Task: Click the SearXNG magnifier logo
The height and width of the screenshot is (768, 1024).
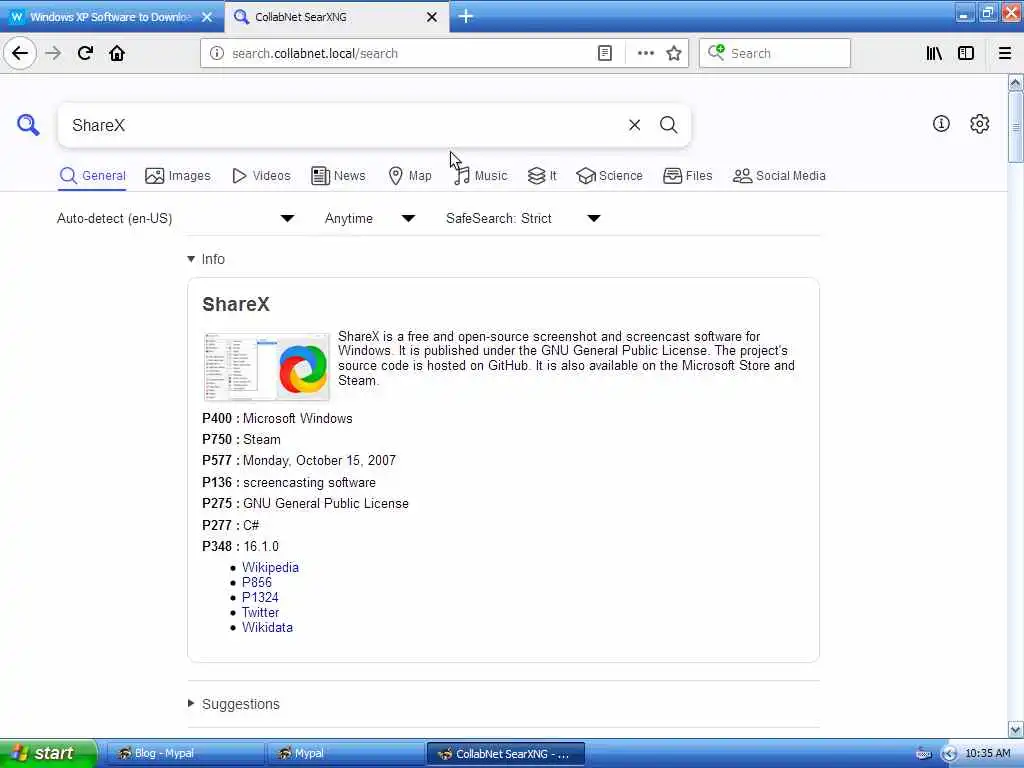Action: (x=28, y=124)
